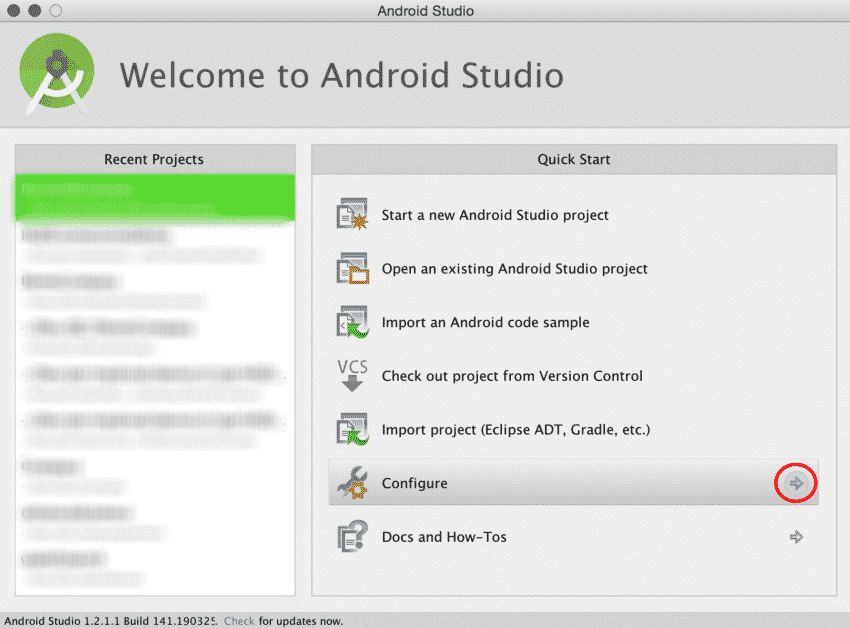Click the Android Studio logo
The width and height of the screenshot is (850, 628).
[56, 74]
